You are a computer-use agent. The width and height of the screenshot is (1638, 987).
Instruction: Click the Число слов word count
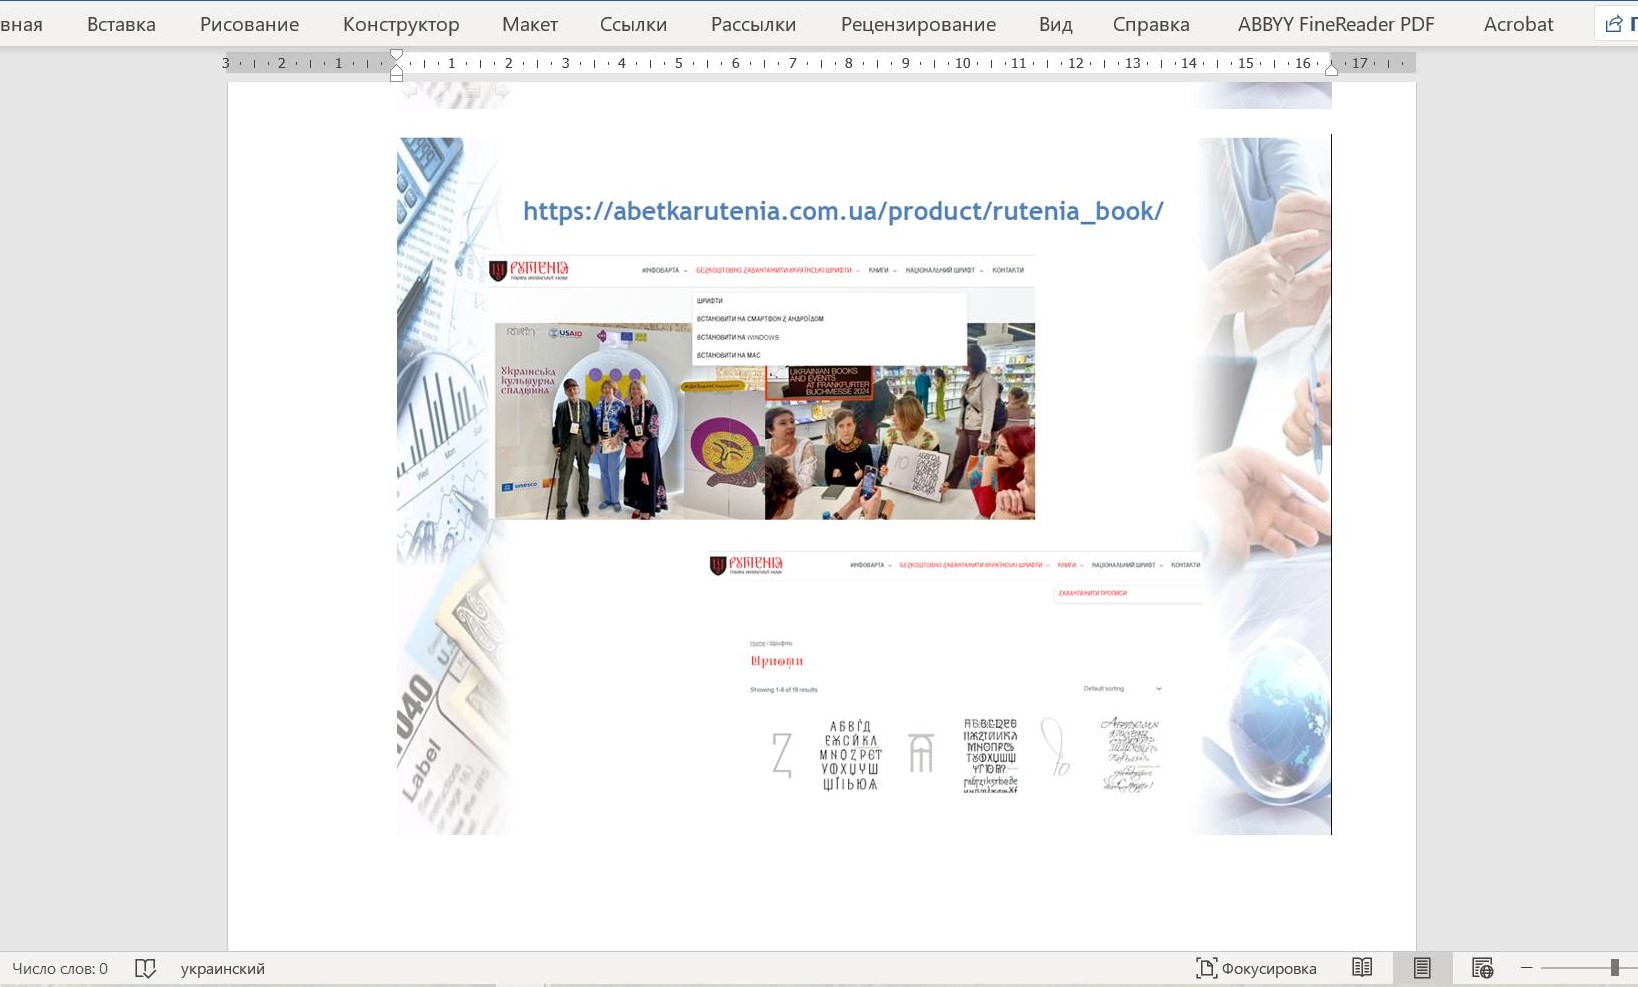click(60, 968)
